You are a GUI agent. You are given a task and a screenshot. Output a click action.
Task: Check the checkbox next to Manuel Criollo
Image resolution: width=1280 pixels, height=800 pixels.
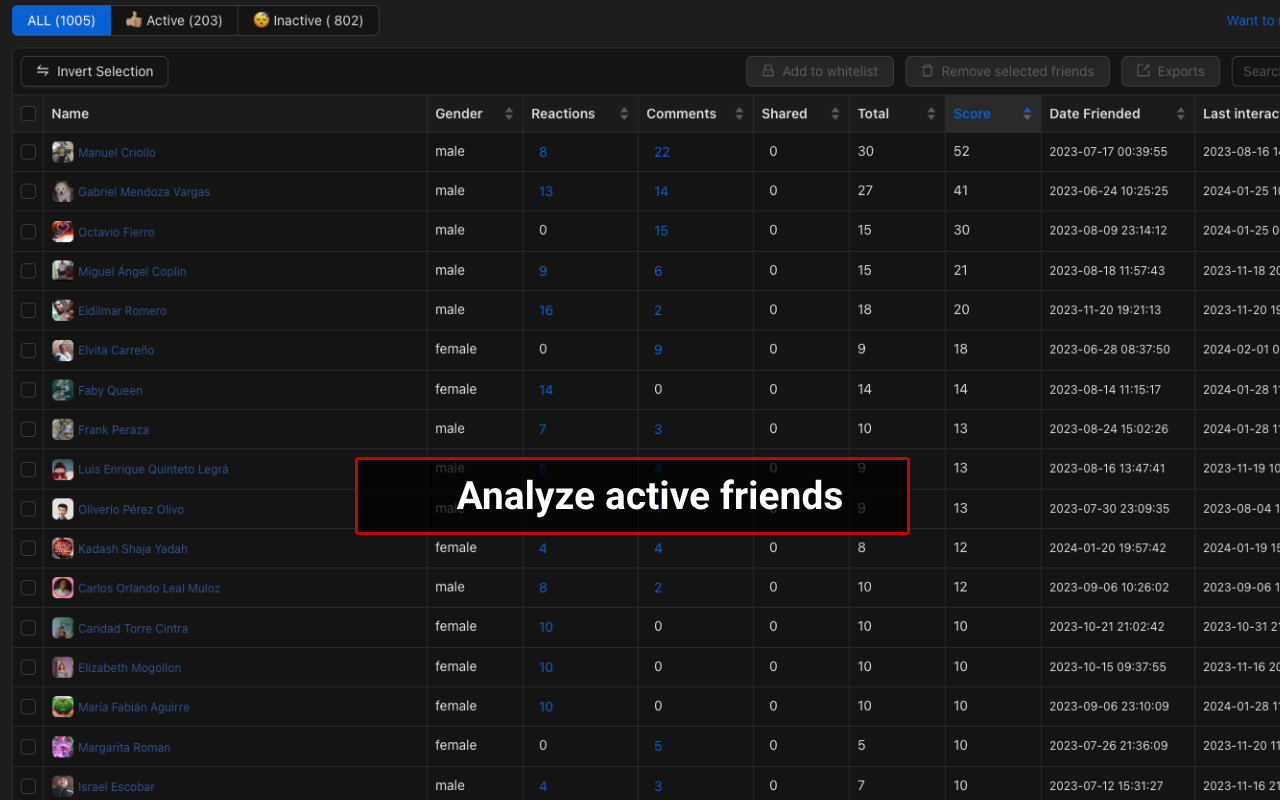click(x=28, y=151)
